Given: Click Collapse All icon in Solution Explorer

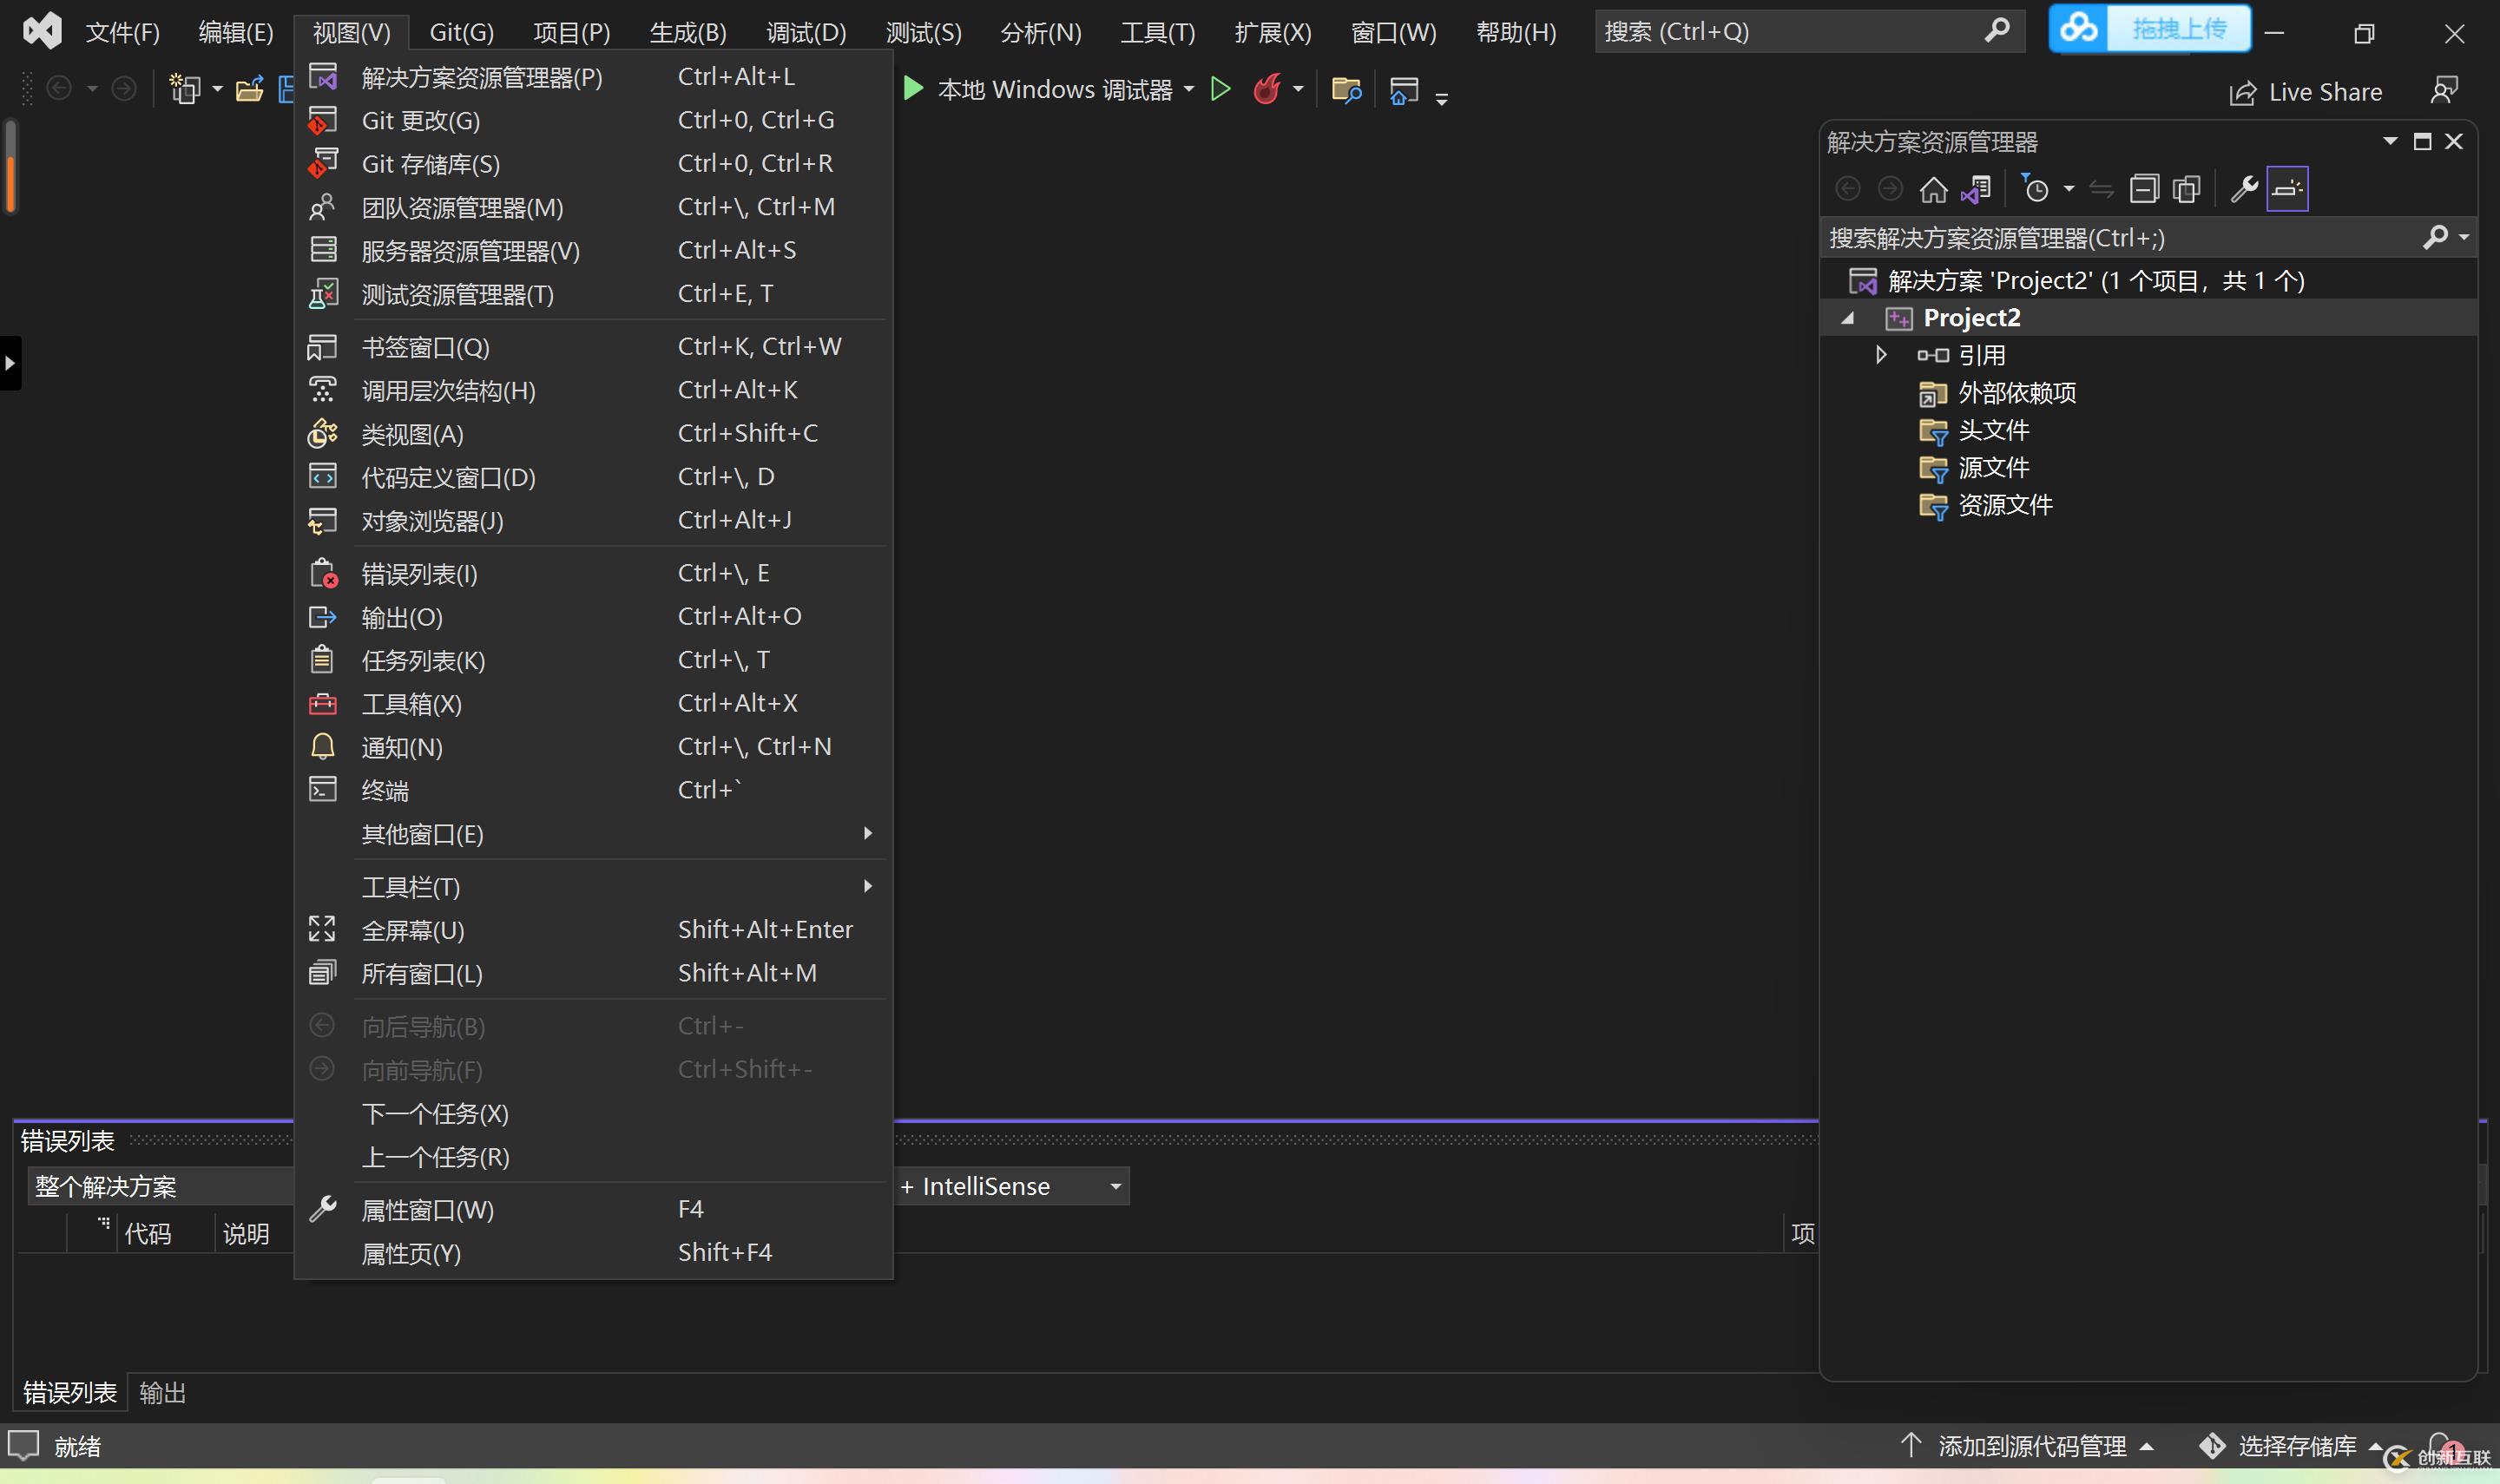Looking at the screenshot, I should (2143, 189).
